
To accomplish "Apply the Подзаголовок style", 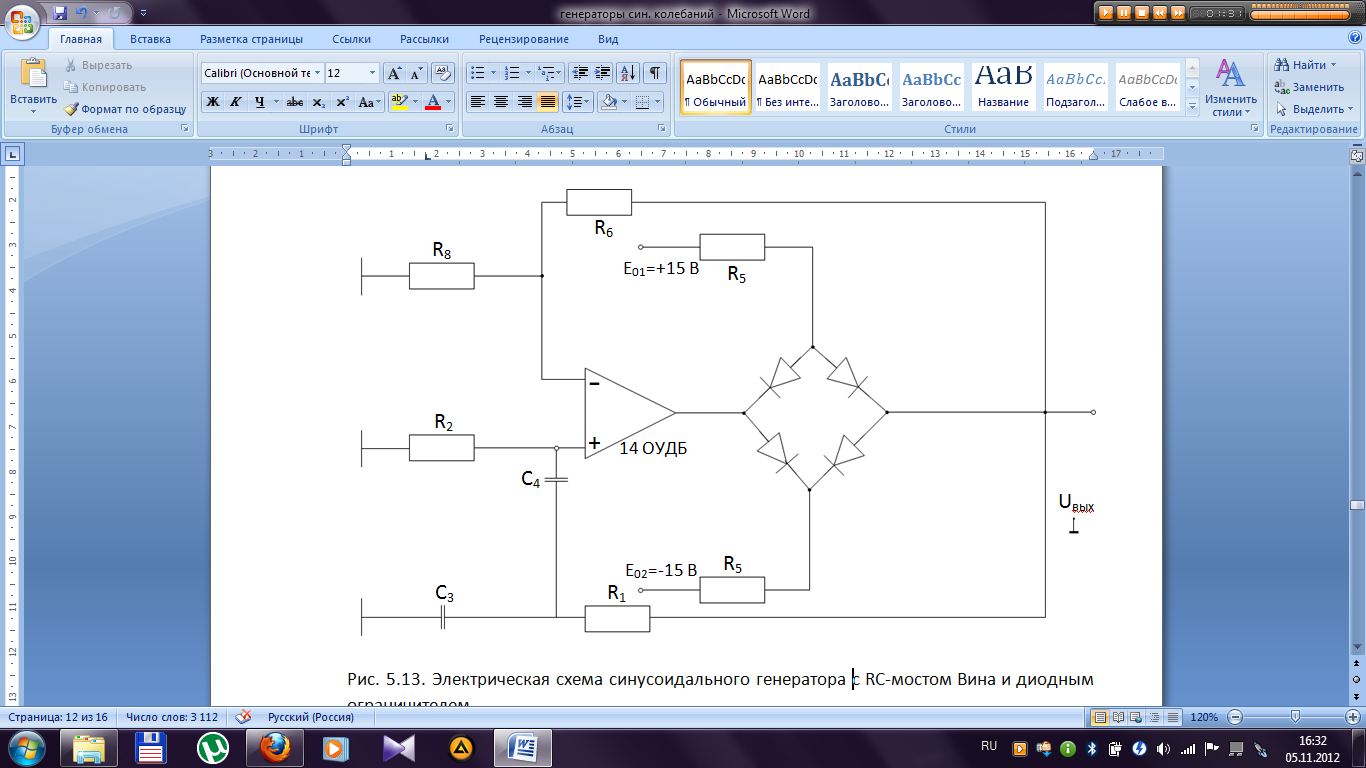I will click(x=1075, y=87).
